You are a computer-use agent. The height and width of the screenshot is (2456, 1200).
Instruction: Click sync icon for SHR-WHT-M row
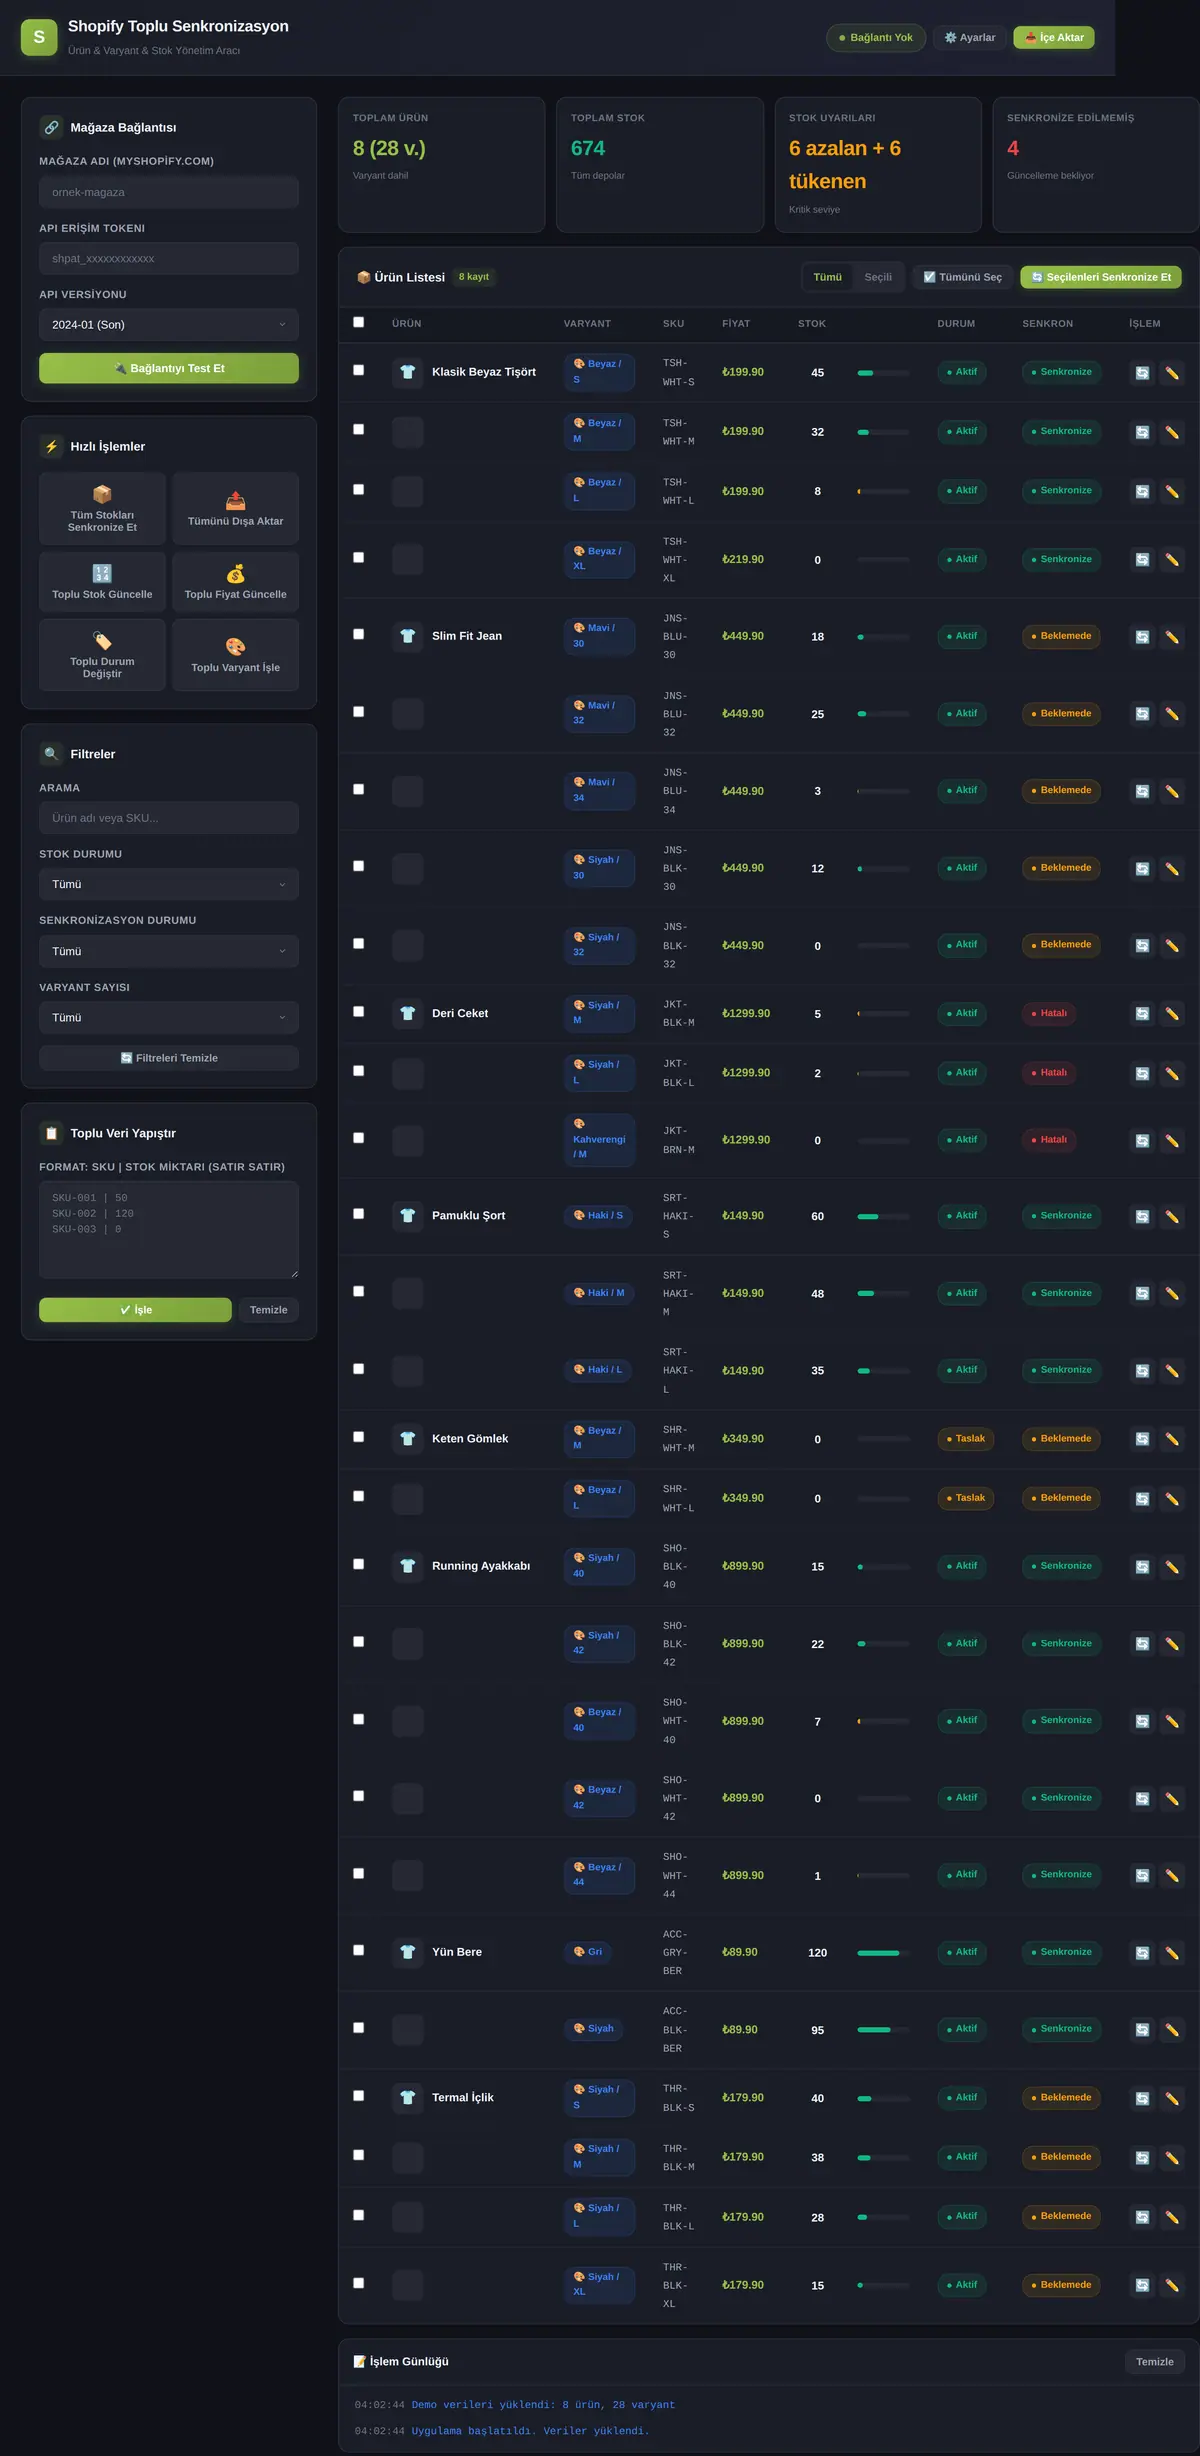coord(1142,1439)
